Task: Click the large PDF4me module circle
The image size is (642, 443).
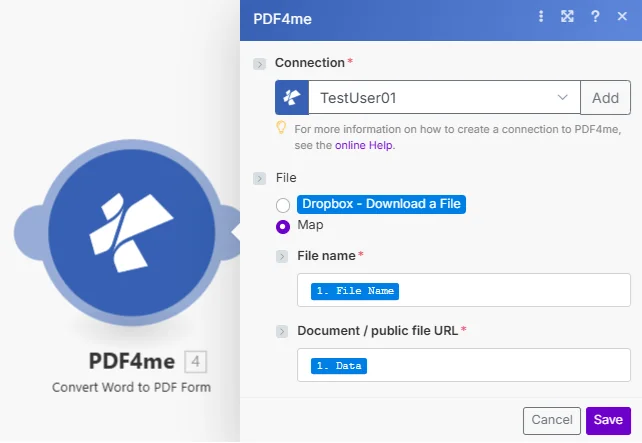Action: click(x=131, y=232)
